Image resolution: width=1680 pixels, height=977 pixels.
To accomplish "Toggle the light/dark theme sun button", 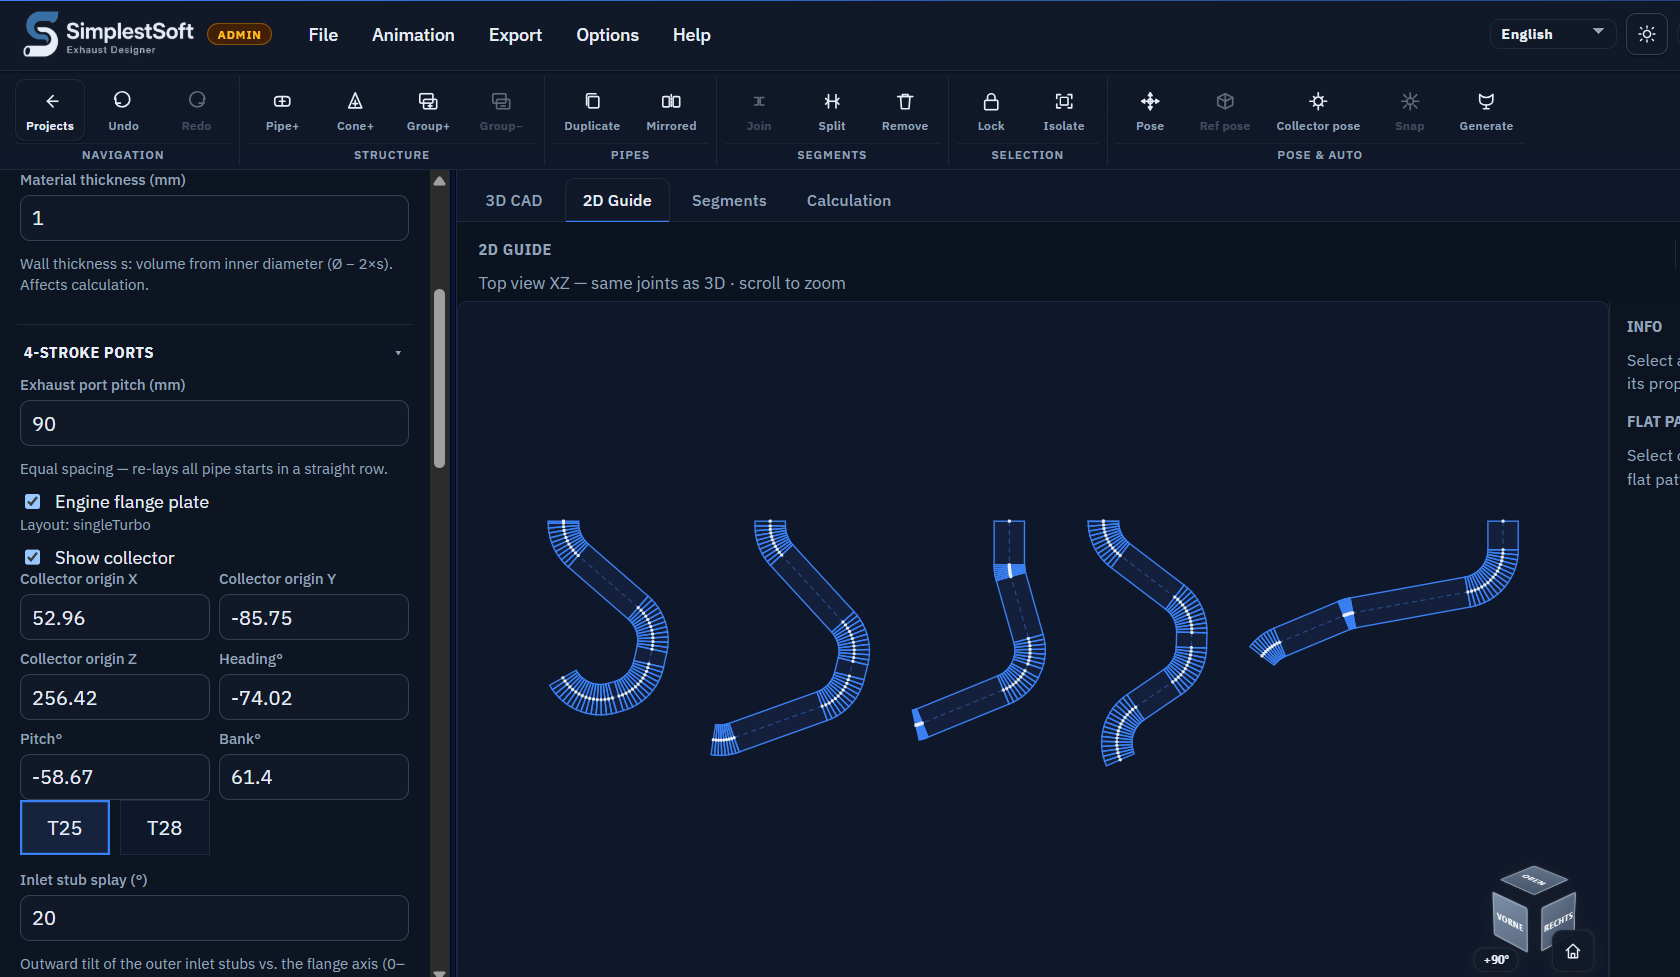I will 1647,34.
